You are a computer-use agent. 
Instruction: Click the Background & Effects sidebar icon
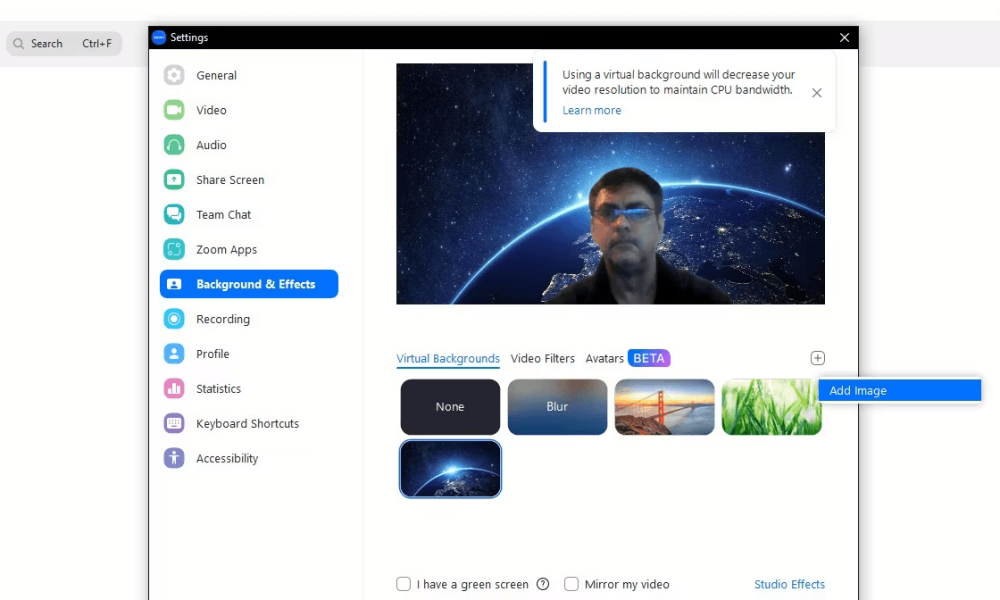[173, 284]
